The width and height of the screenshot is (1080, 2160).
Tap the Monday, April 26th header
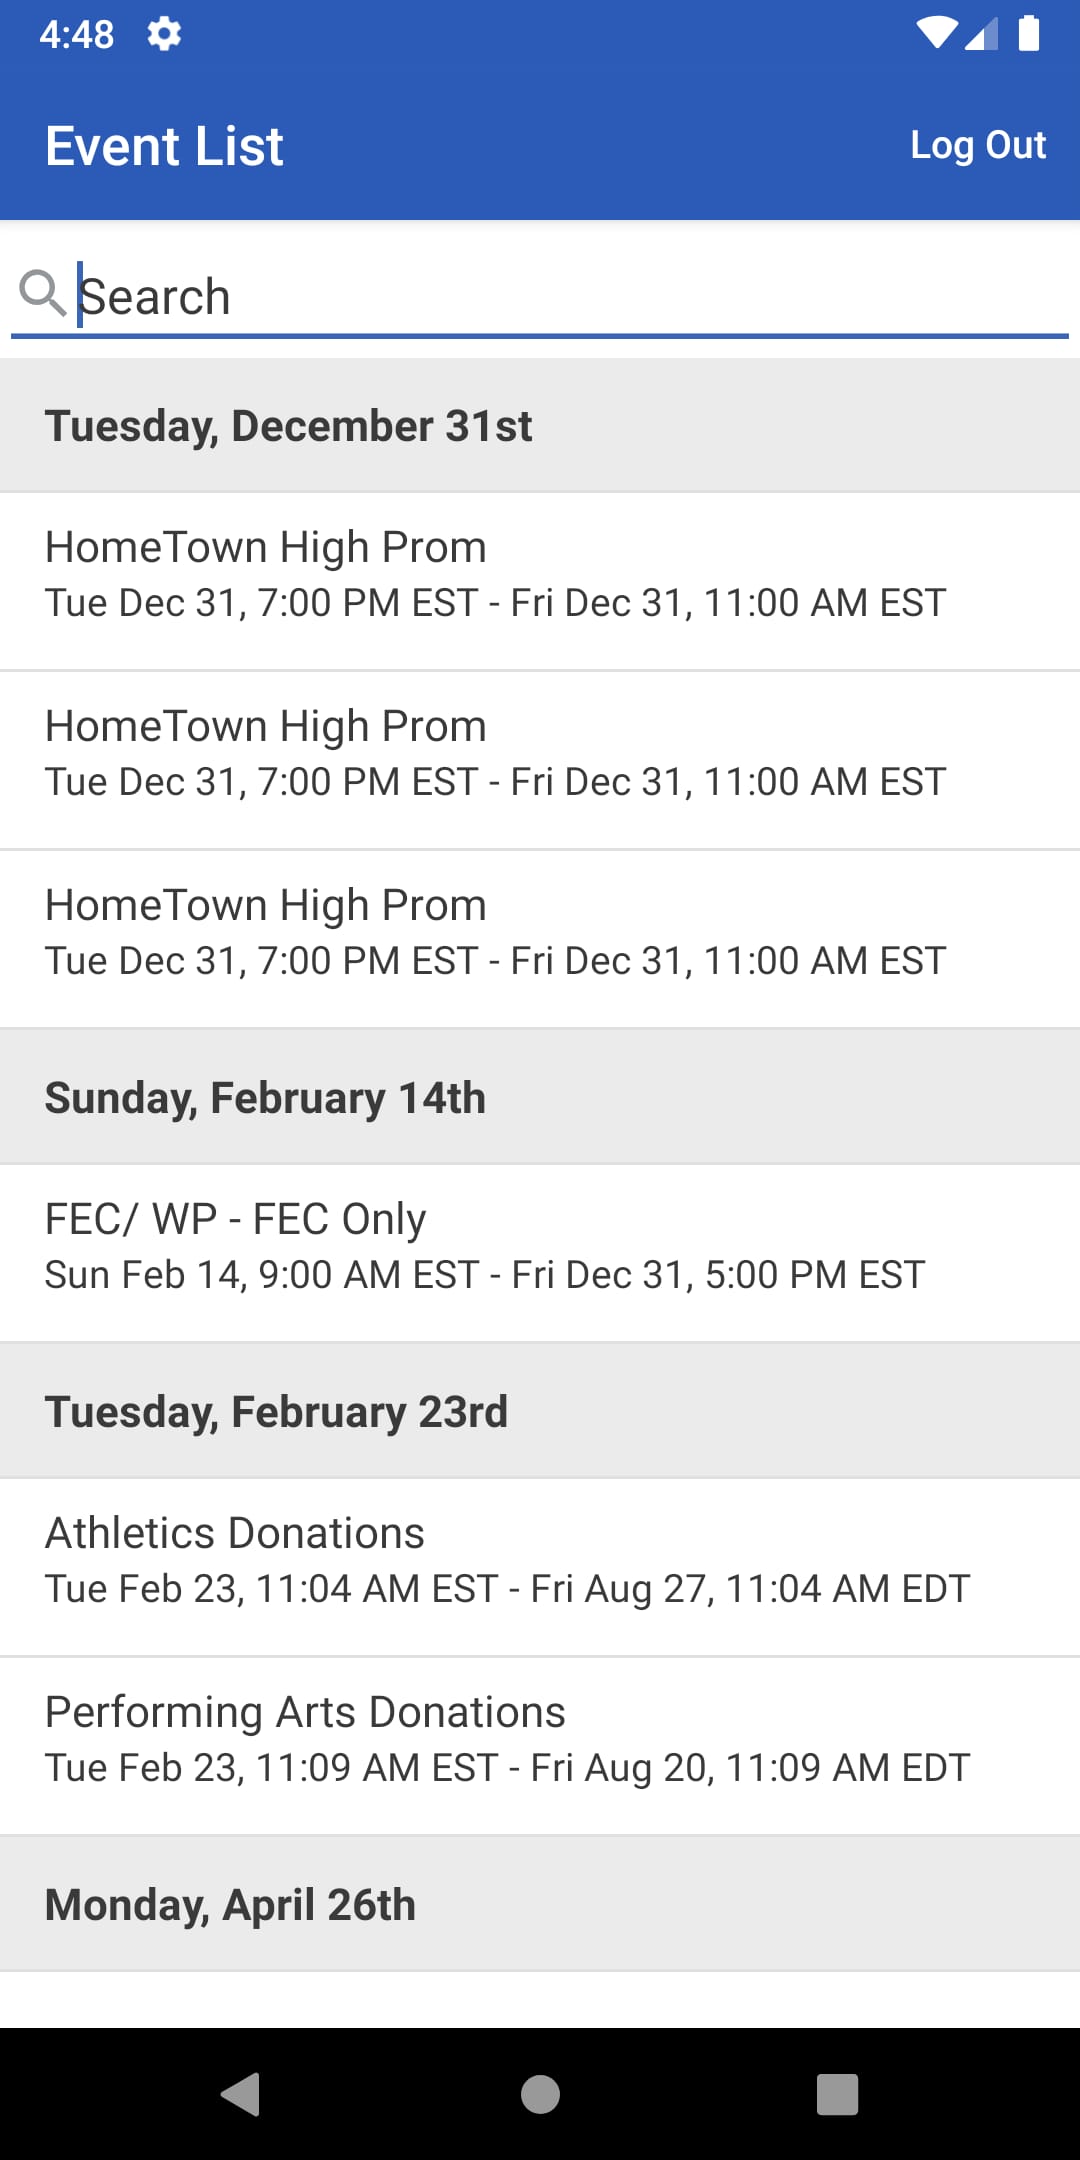coord(540,1905)
